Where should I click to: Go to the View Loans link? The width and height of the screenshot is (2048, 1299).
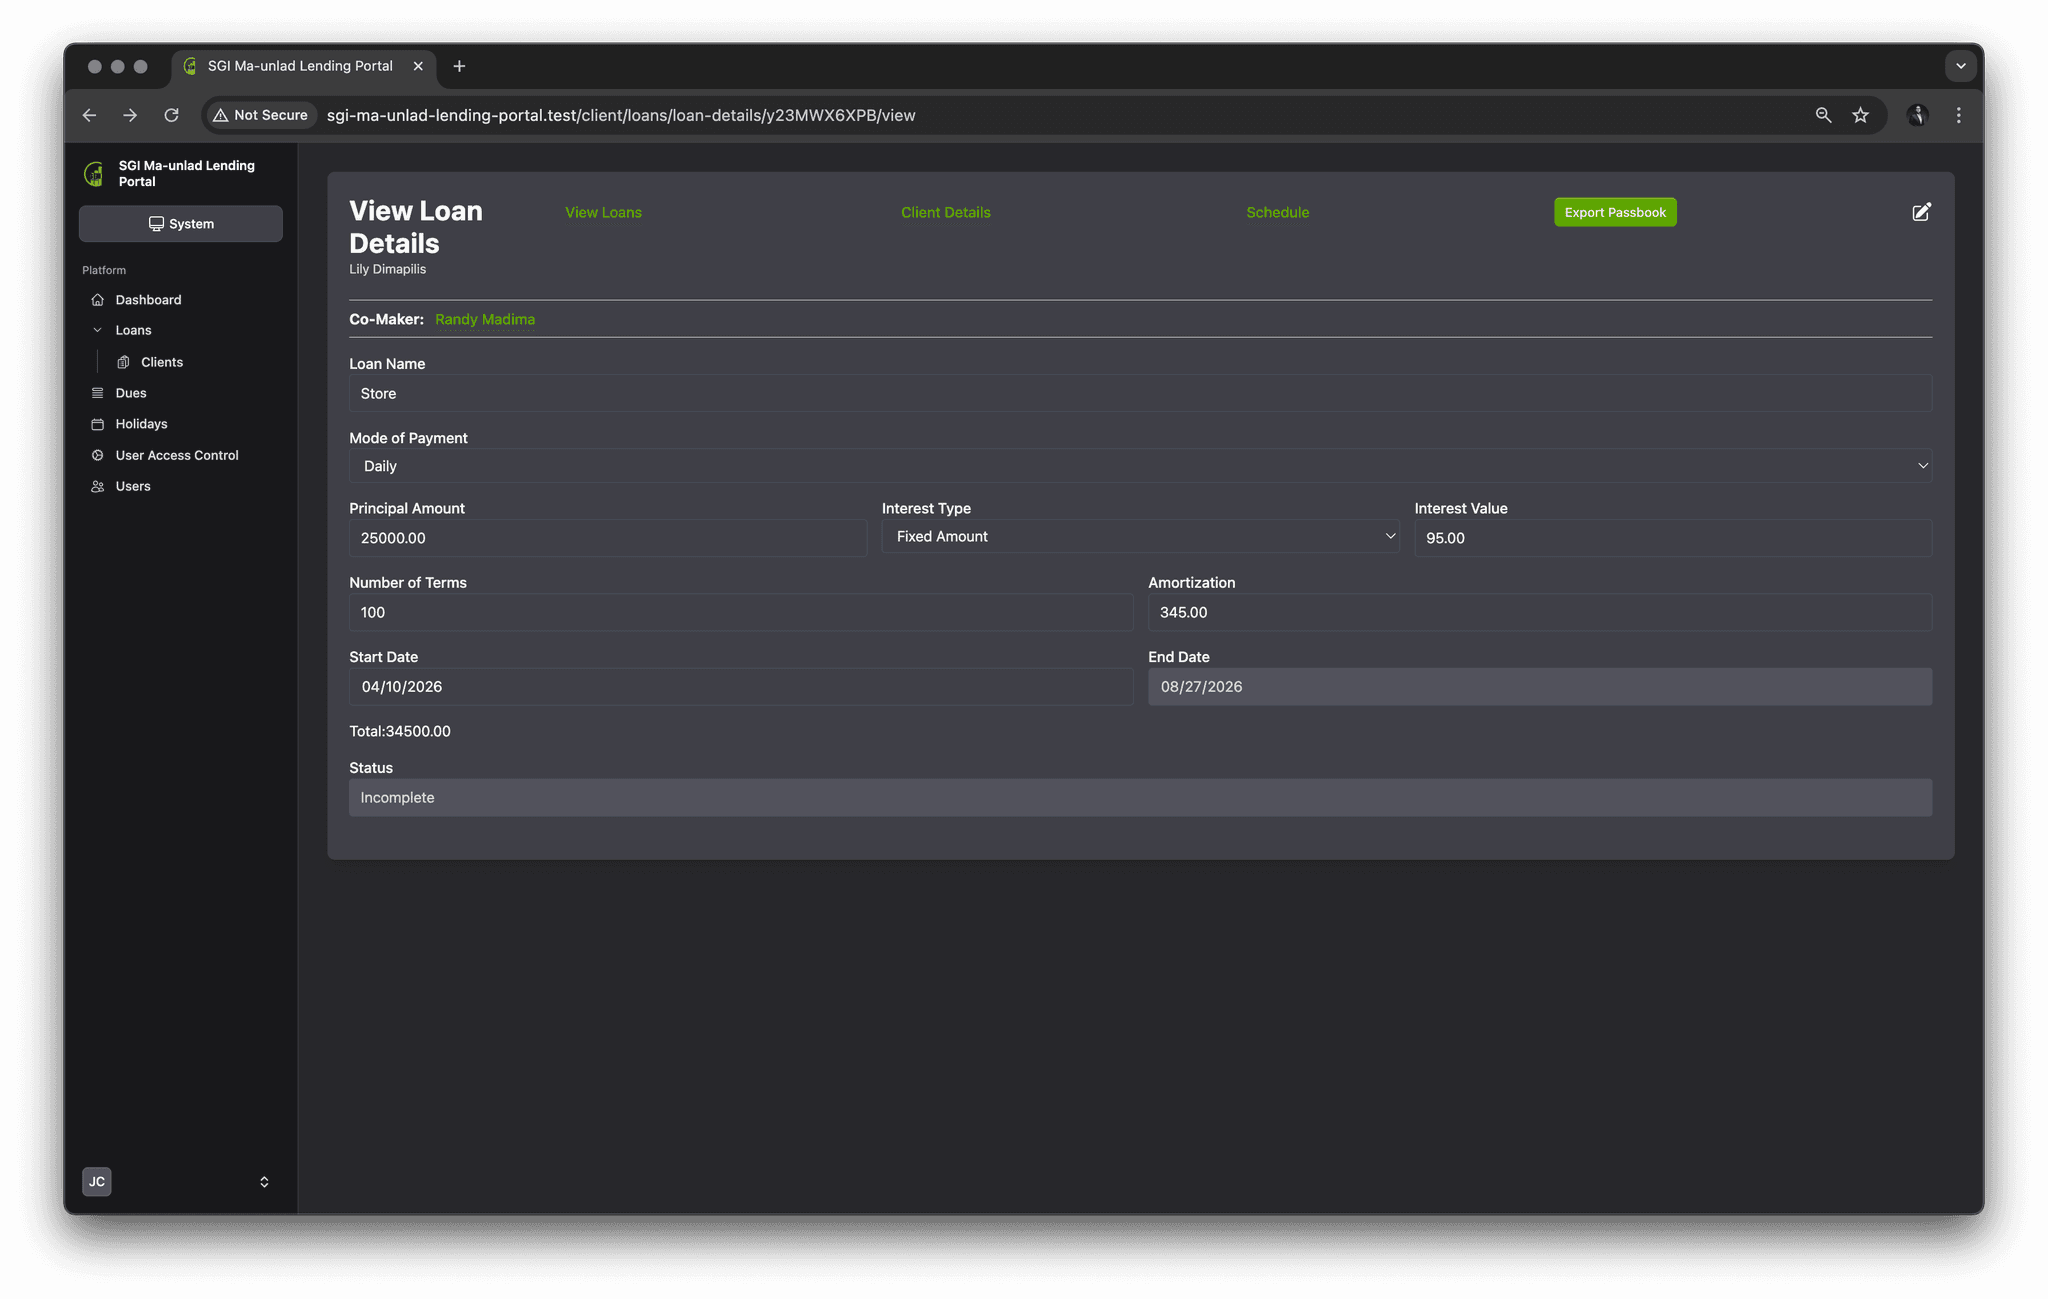(x=603, y=212)
